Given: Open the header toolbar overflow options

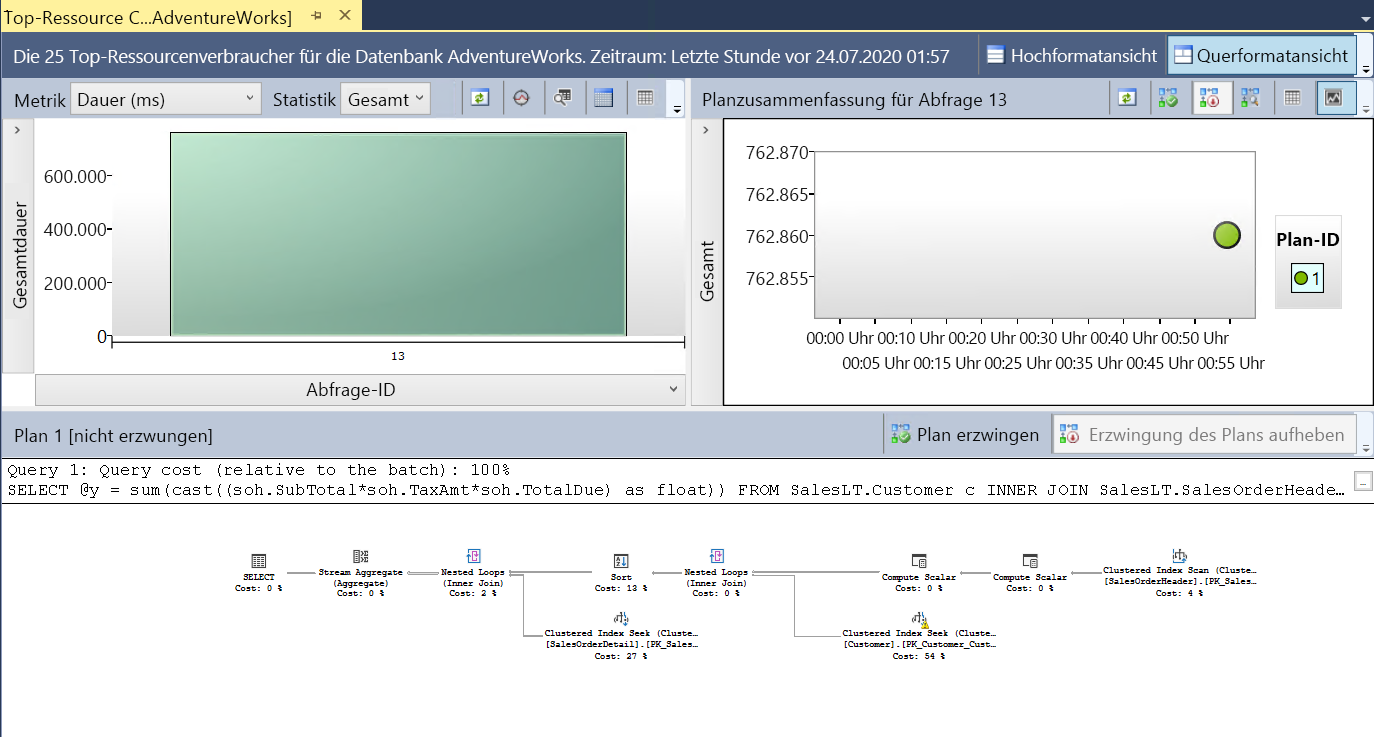Looking at the screenshot, I should click(x=1365, y=69).
